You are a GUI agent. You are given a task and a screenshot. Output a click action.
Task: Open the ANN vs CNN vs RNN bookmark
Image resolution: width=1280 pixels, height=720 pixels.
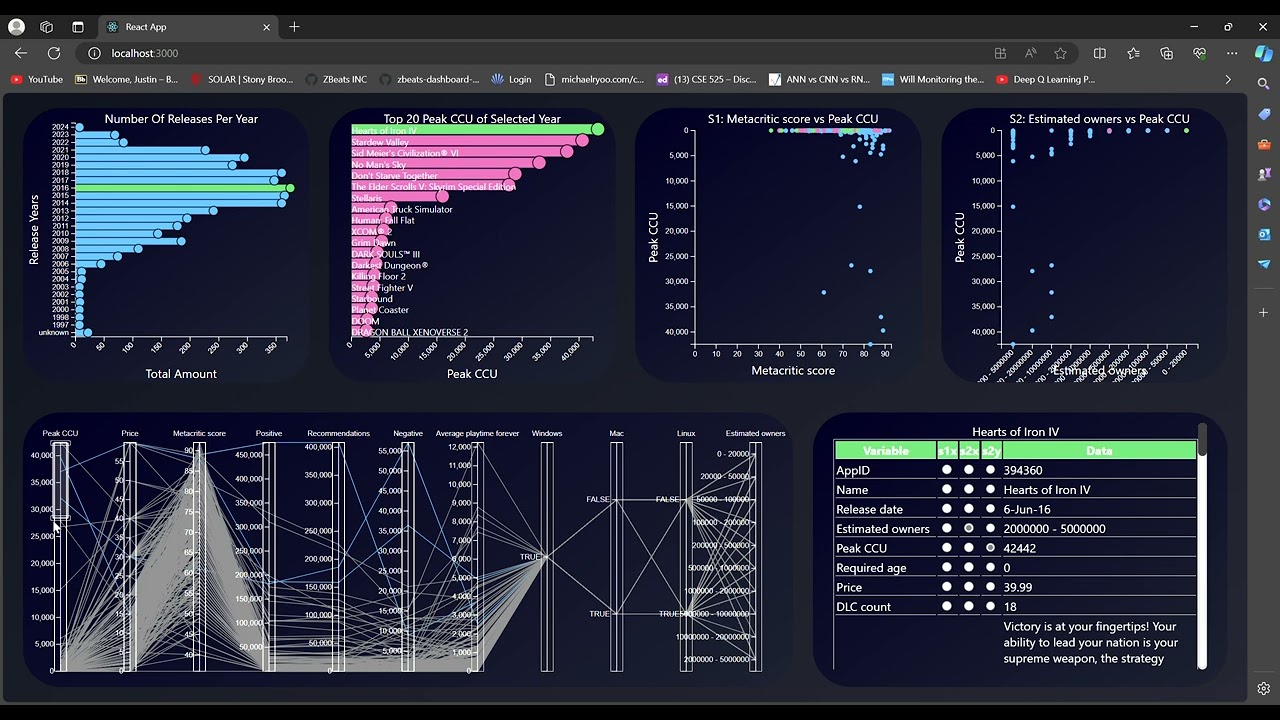click(820, 79)
